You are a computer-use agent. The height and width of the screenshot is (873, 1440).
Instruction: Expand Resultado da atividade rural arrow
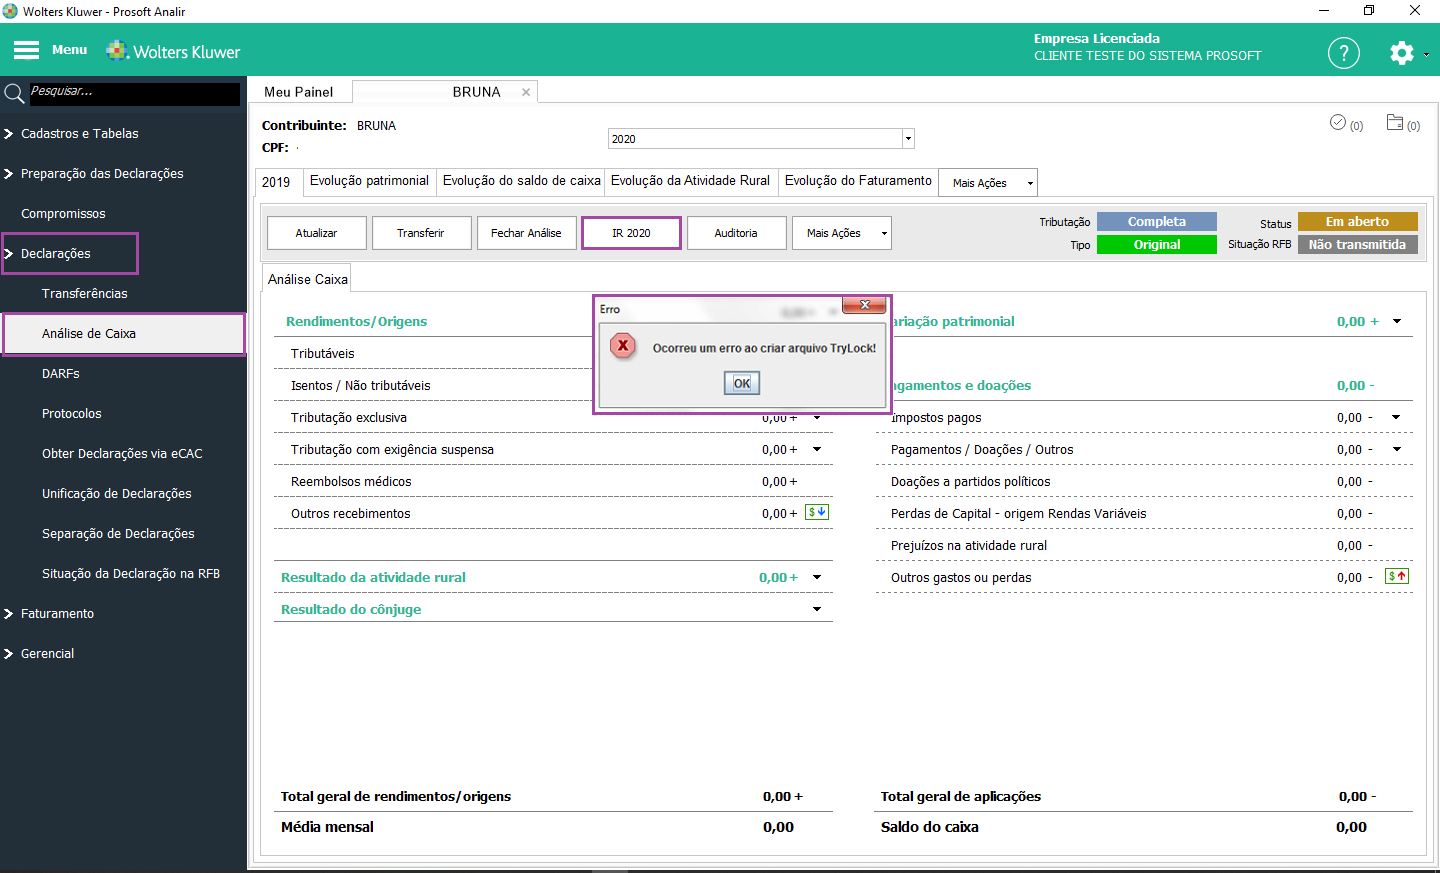click(x=817, y=577)
